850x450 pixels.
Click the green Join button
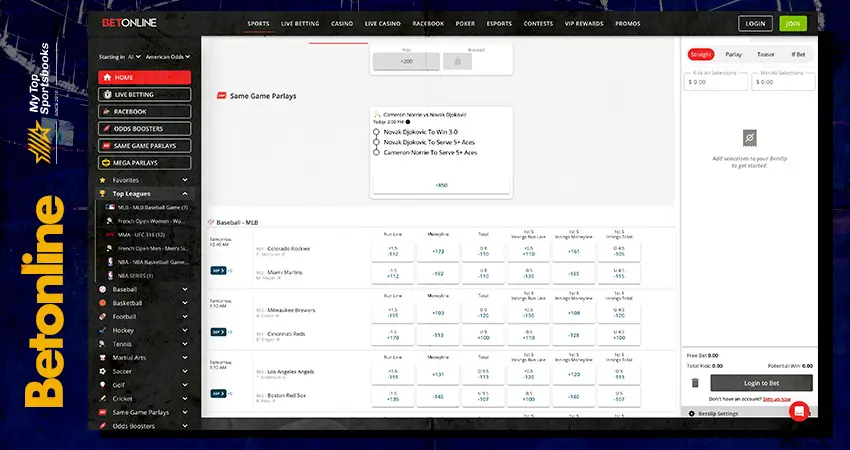point(793,23)
